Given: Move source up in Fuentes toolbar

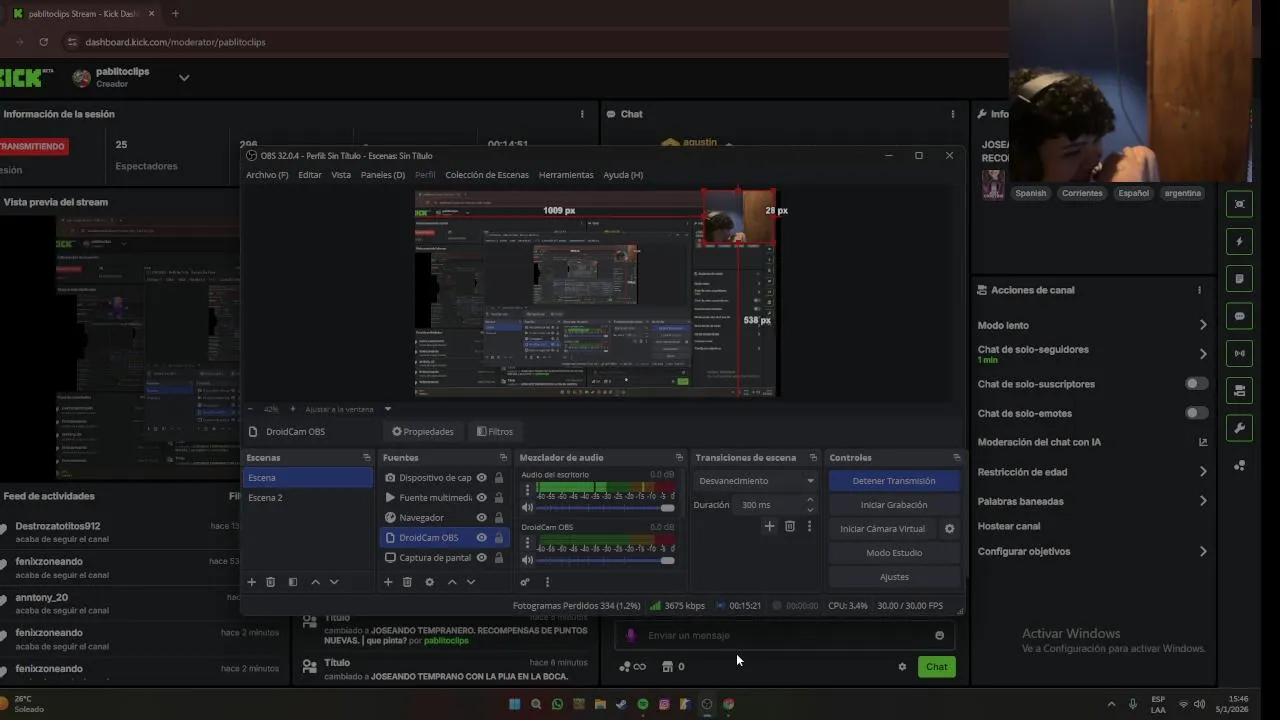Looking at the screenshot, I should [x=452, y=582].
